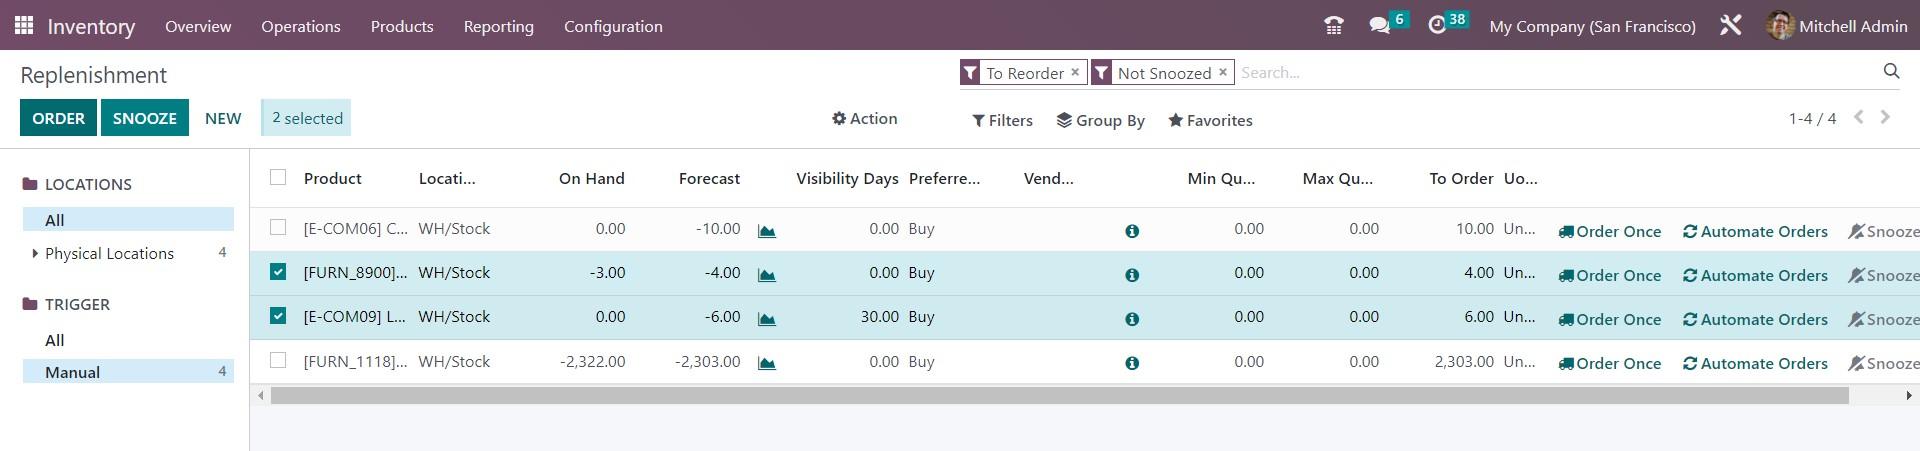Click Automate Orders for FURN_8900 row

[x=1755, y=275]
